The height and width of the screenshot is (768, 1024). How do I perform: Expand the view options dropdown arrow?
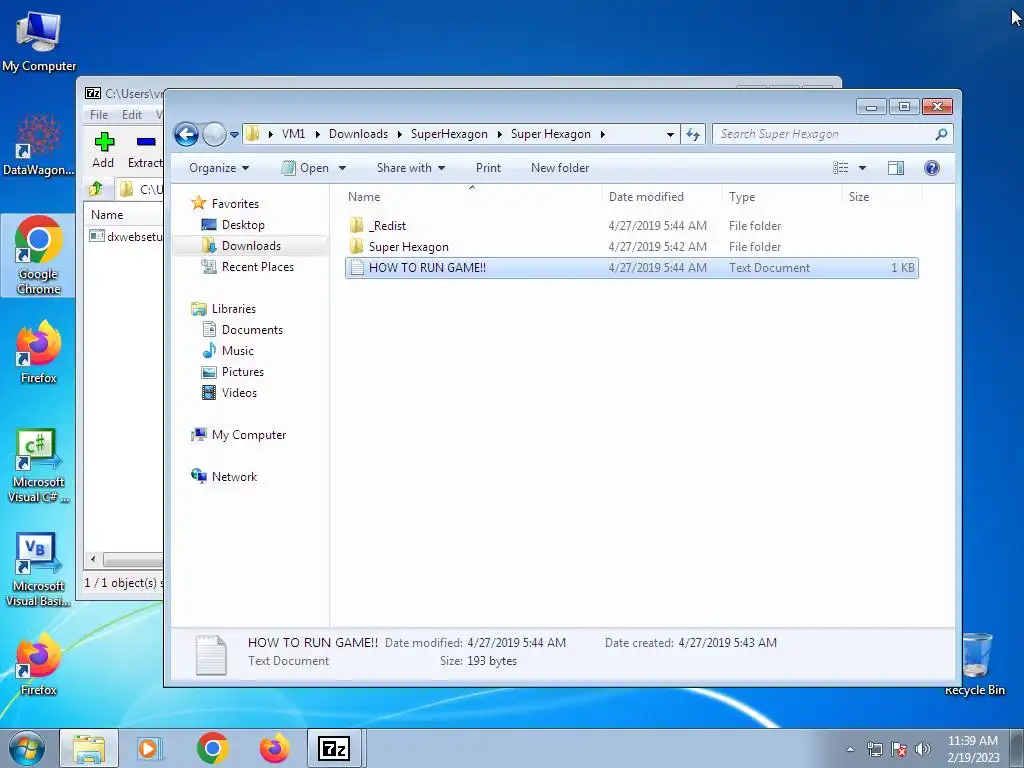(x=862, y=168)
